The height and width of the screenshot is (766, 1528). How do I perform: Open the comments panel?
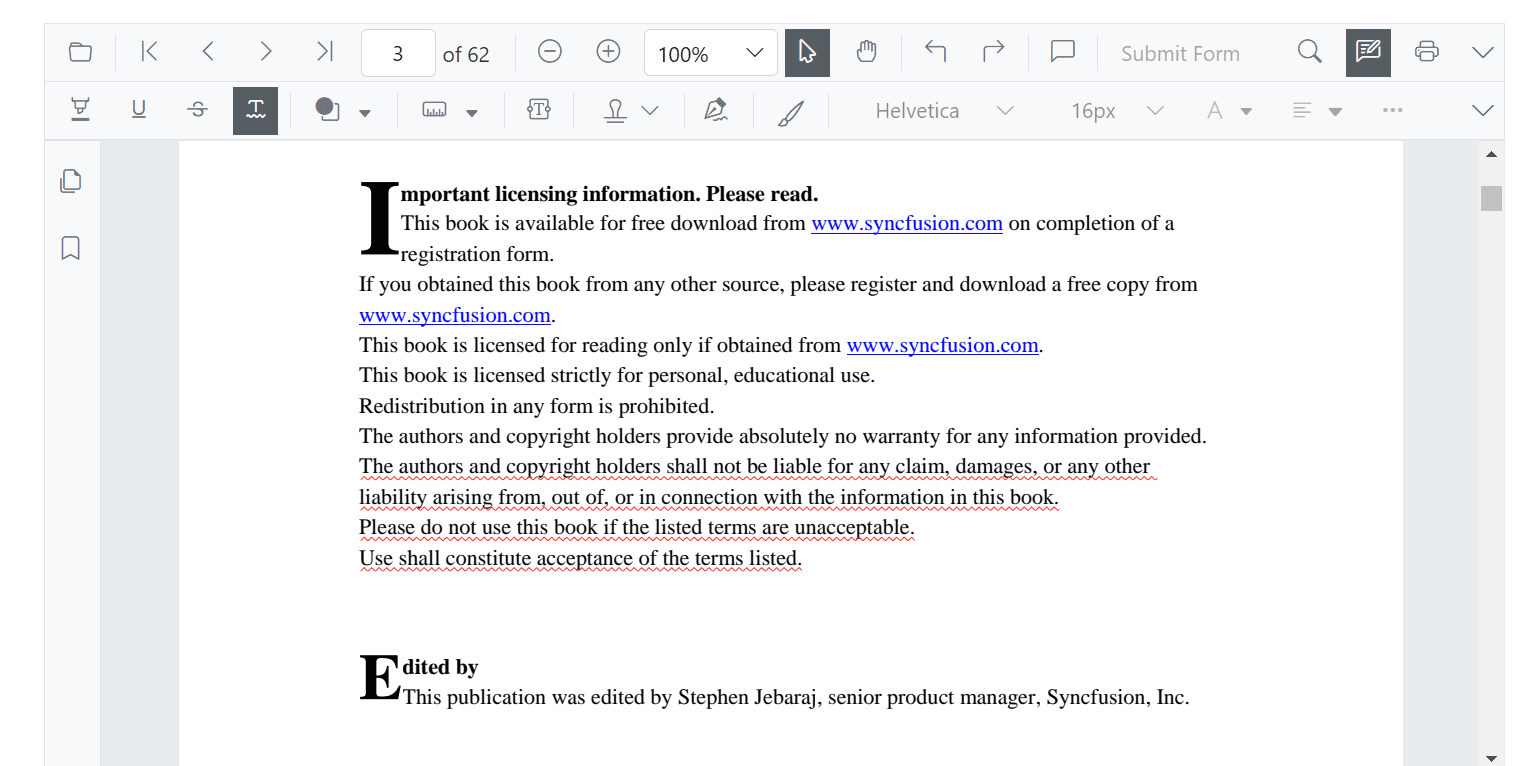pos(1062,53)
